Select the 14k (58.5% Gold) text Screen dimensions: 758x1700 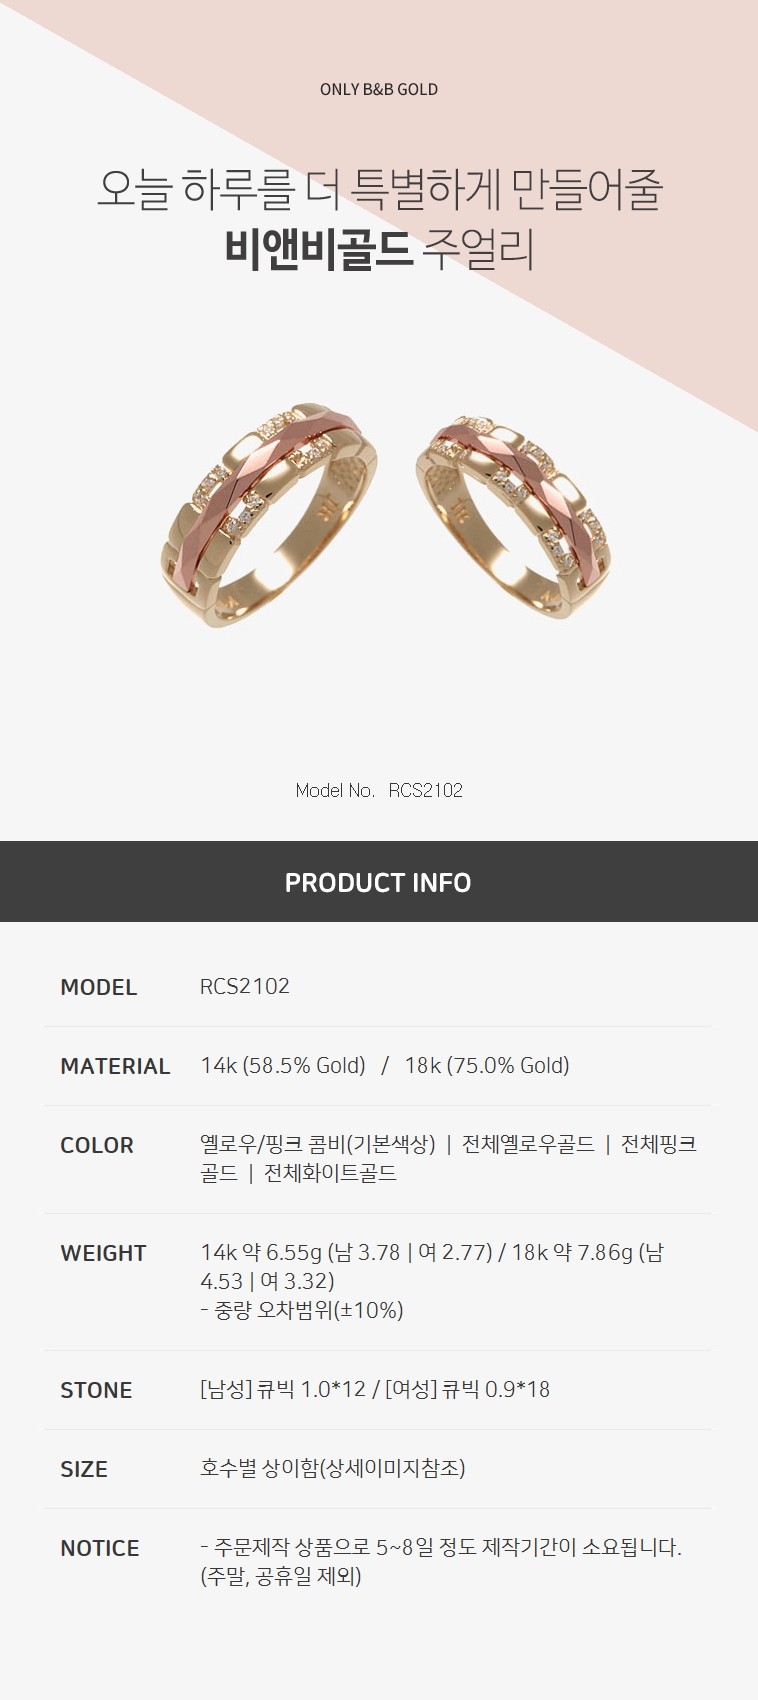click(x=283, y=1066)
